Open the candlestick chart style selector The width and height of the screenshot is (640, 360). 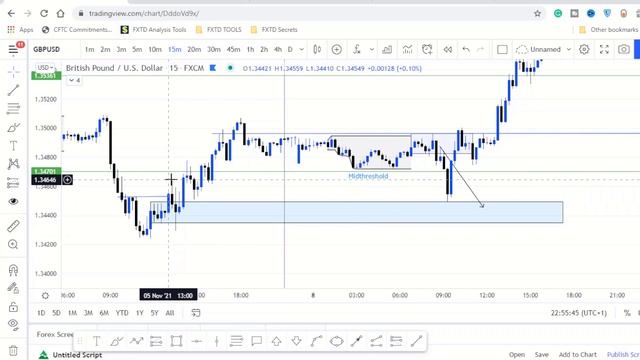pos(317,49)
